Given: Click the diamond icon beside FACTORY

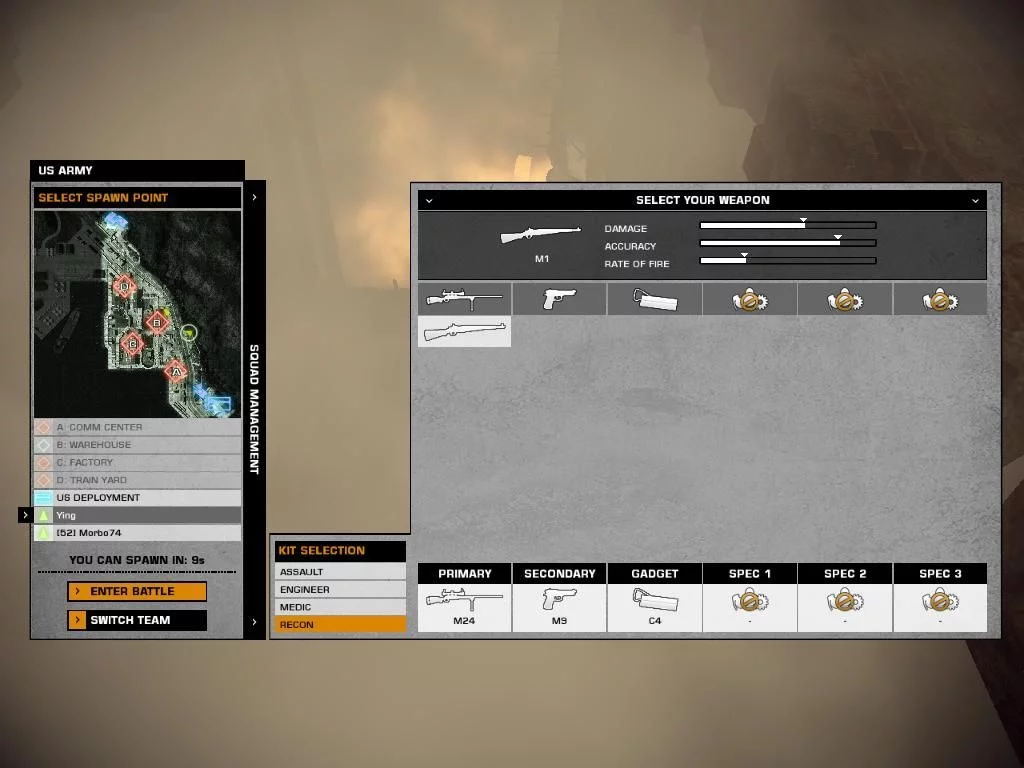Looking at the screenshot, I should pos(43,462).
